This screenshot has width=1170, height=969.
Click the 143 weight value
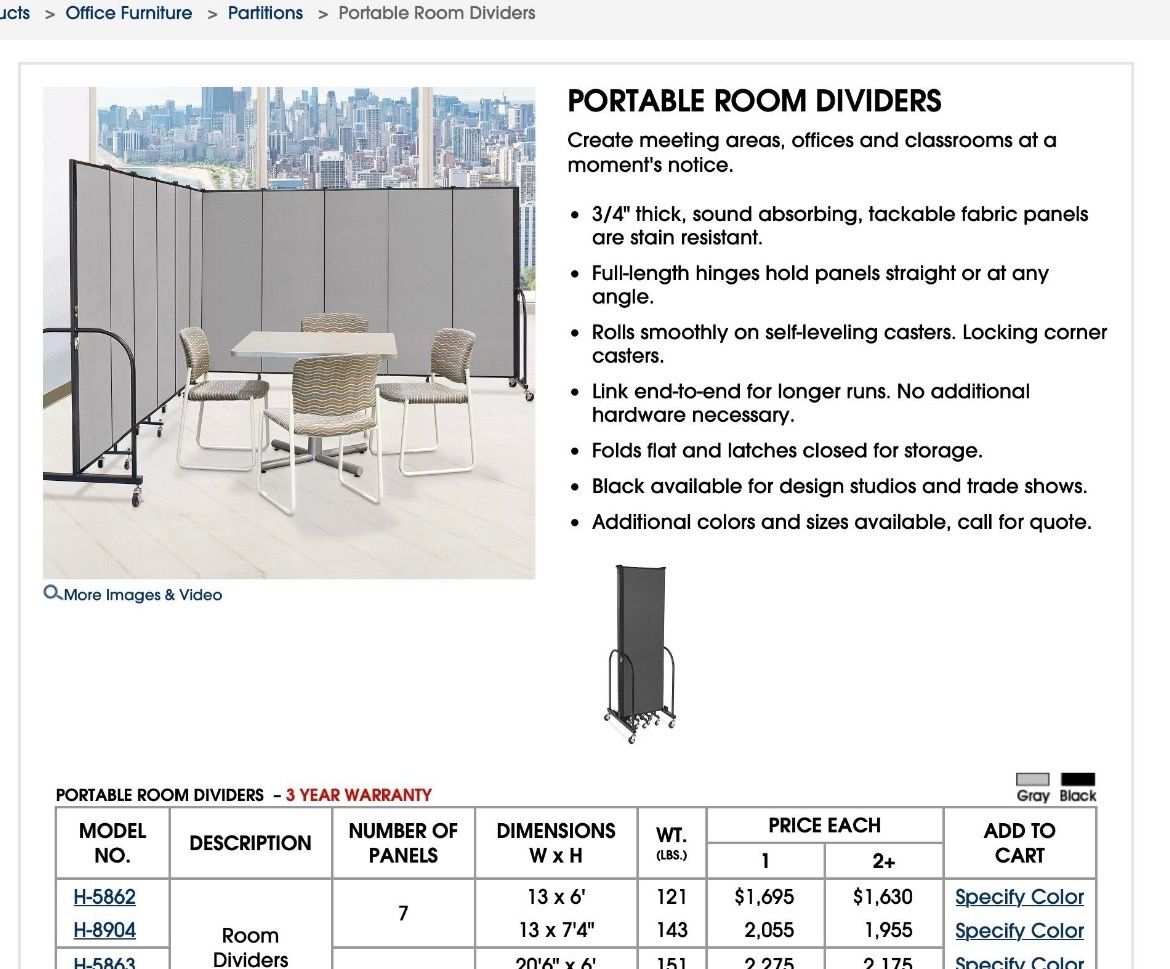point(672,930)
